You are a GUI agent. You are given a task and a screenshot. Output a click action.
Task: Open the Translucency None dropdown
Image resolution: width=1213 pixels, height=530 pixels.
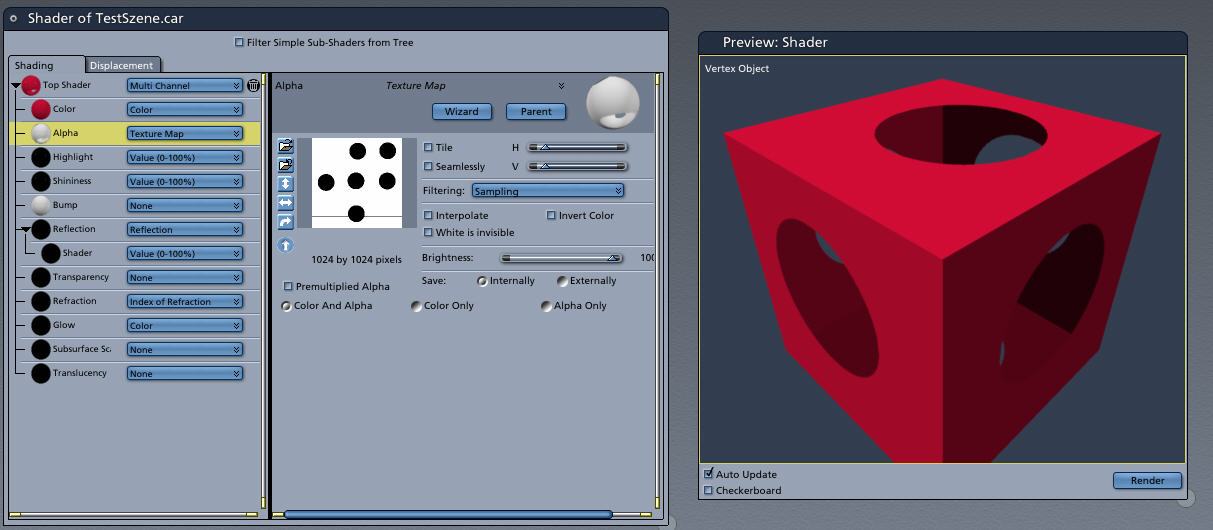tap(185, 374)
